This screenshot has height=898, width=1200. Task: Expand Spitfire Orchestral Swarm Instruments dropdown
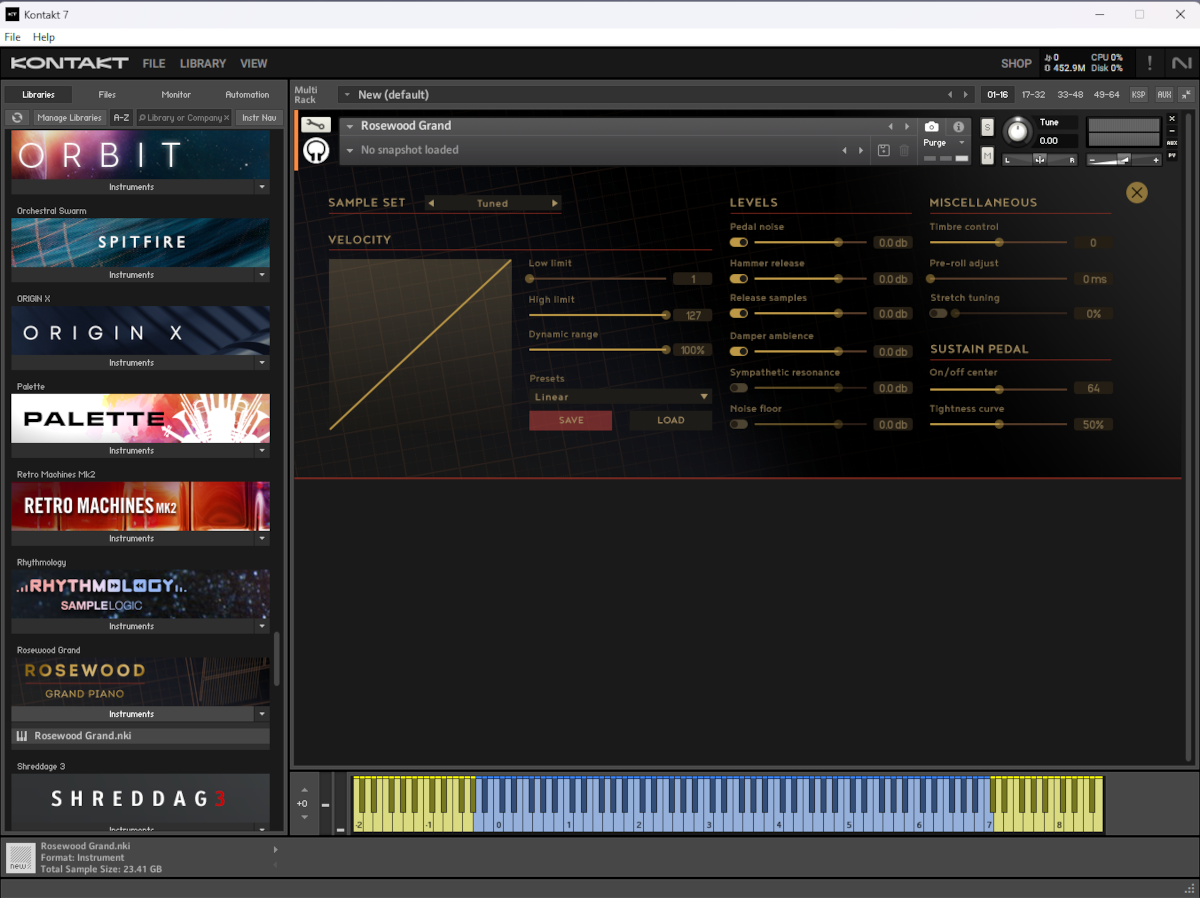[262, 275]
